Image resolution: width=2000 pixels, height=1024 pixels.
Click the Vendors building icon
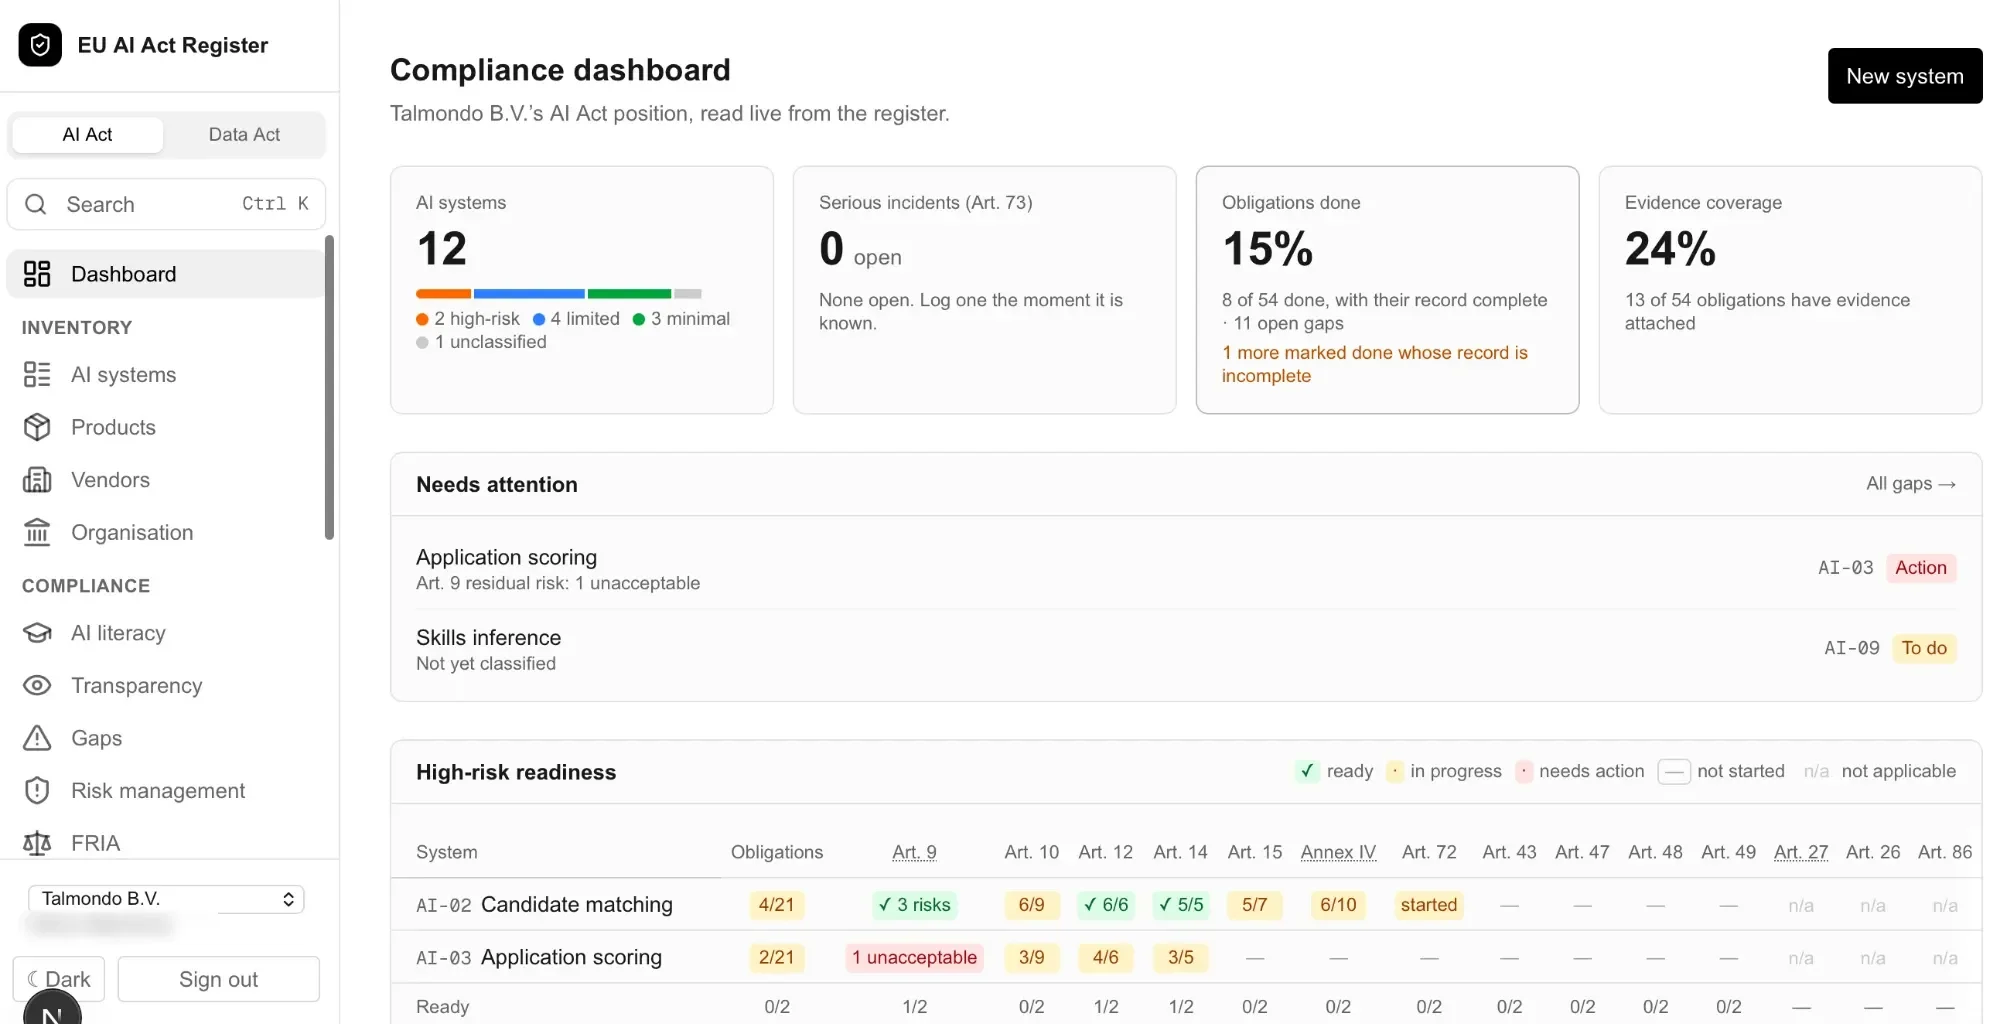37,480
